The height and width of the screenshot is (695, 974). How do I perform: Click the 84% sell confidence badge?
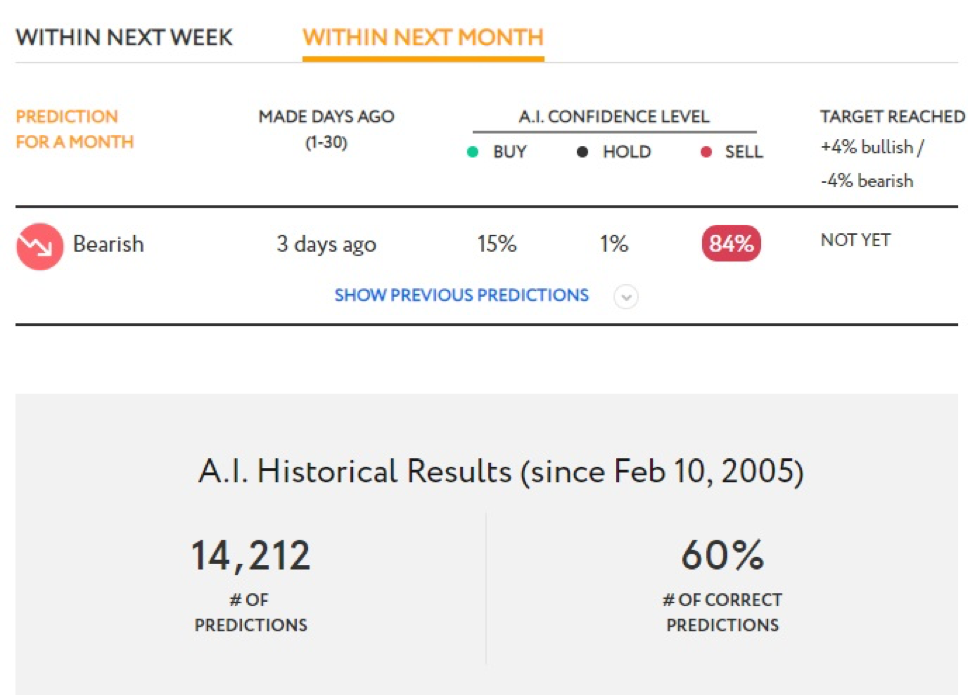[731, 243]
